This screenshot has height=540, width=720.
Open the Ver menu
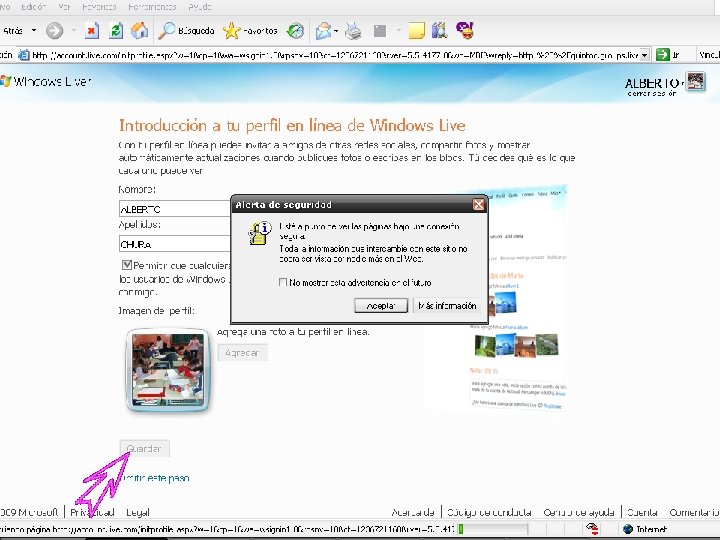point(64,6)
